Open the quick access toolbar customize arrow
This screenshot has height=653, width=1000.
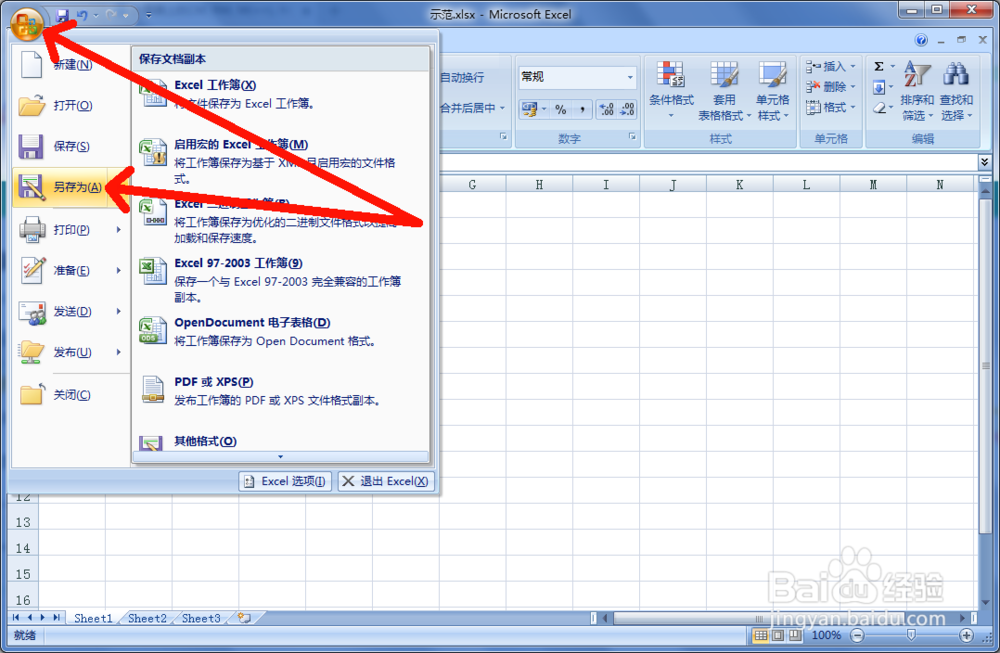149,15
